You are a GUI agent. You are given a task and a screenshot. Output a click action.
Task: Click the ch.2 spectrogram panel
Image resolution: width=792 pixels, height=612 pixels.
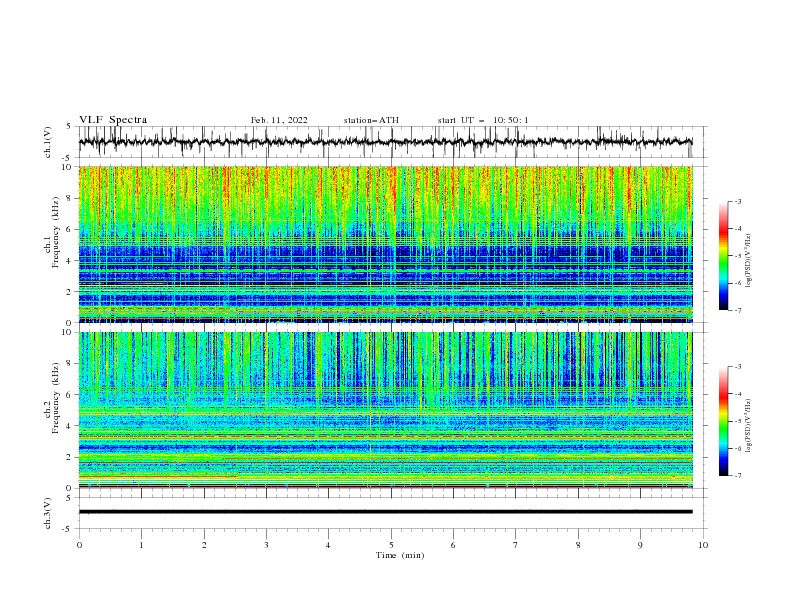385,410
